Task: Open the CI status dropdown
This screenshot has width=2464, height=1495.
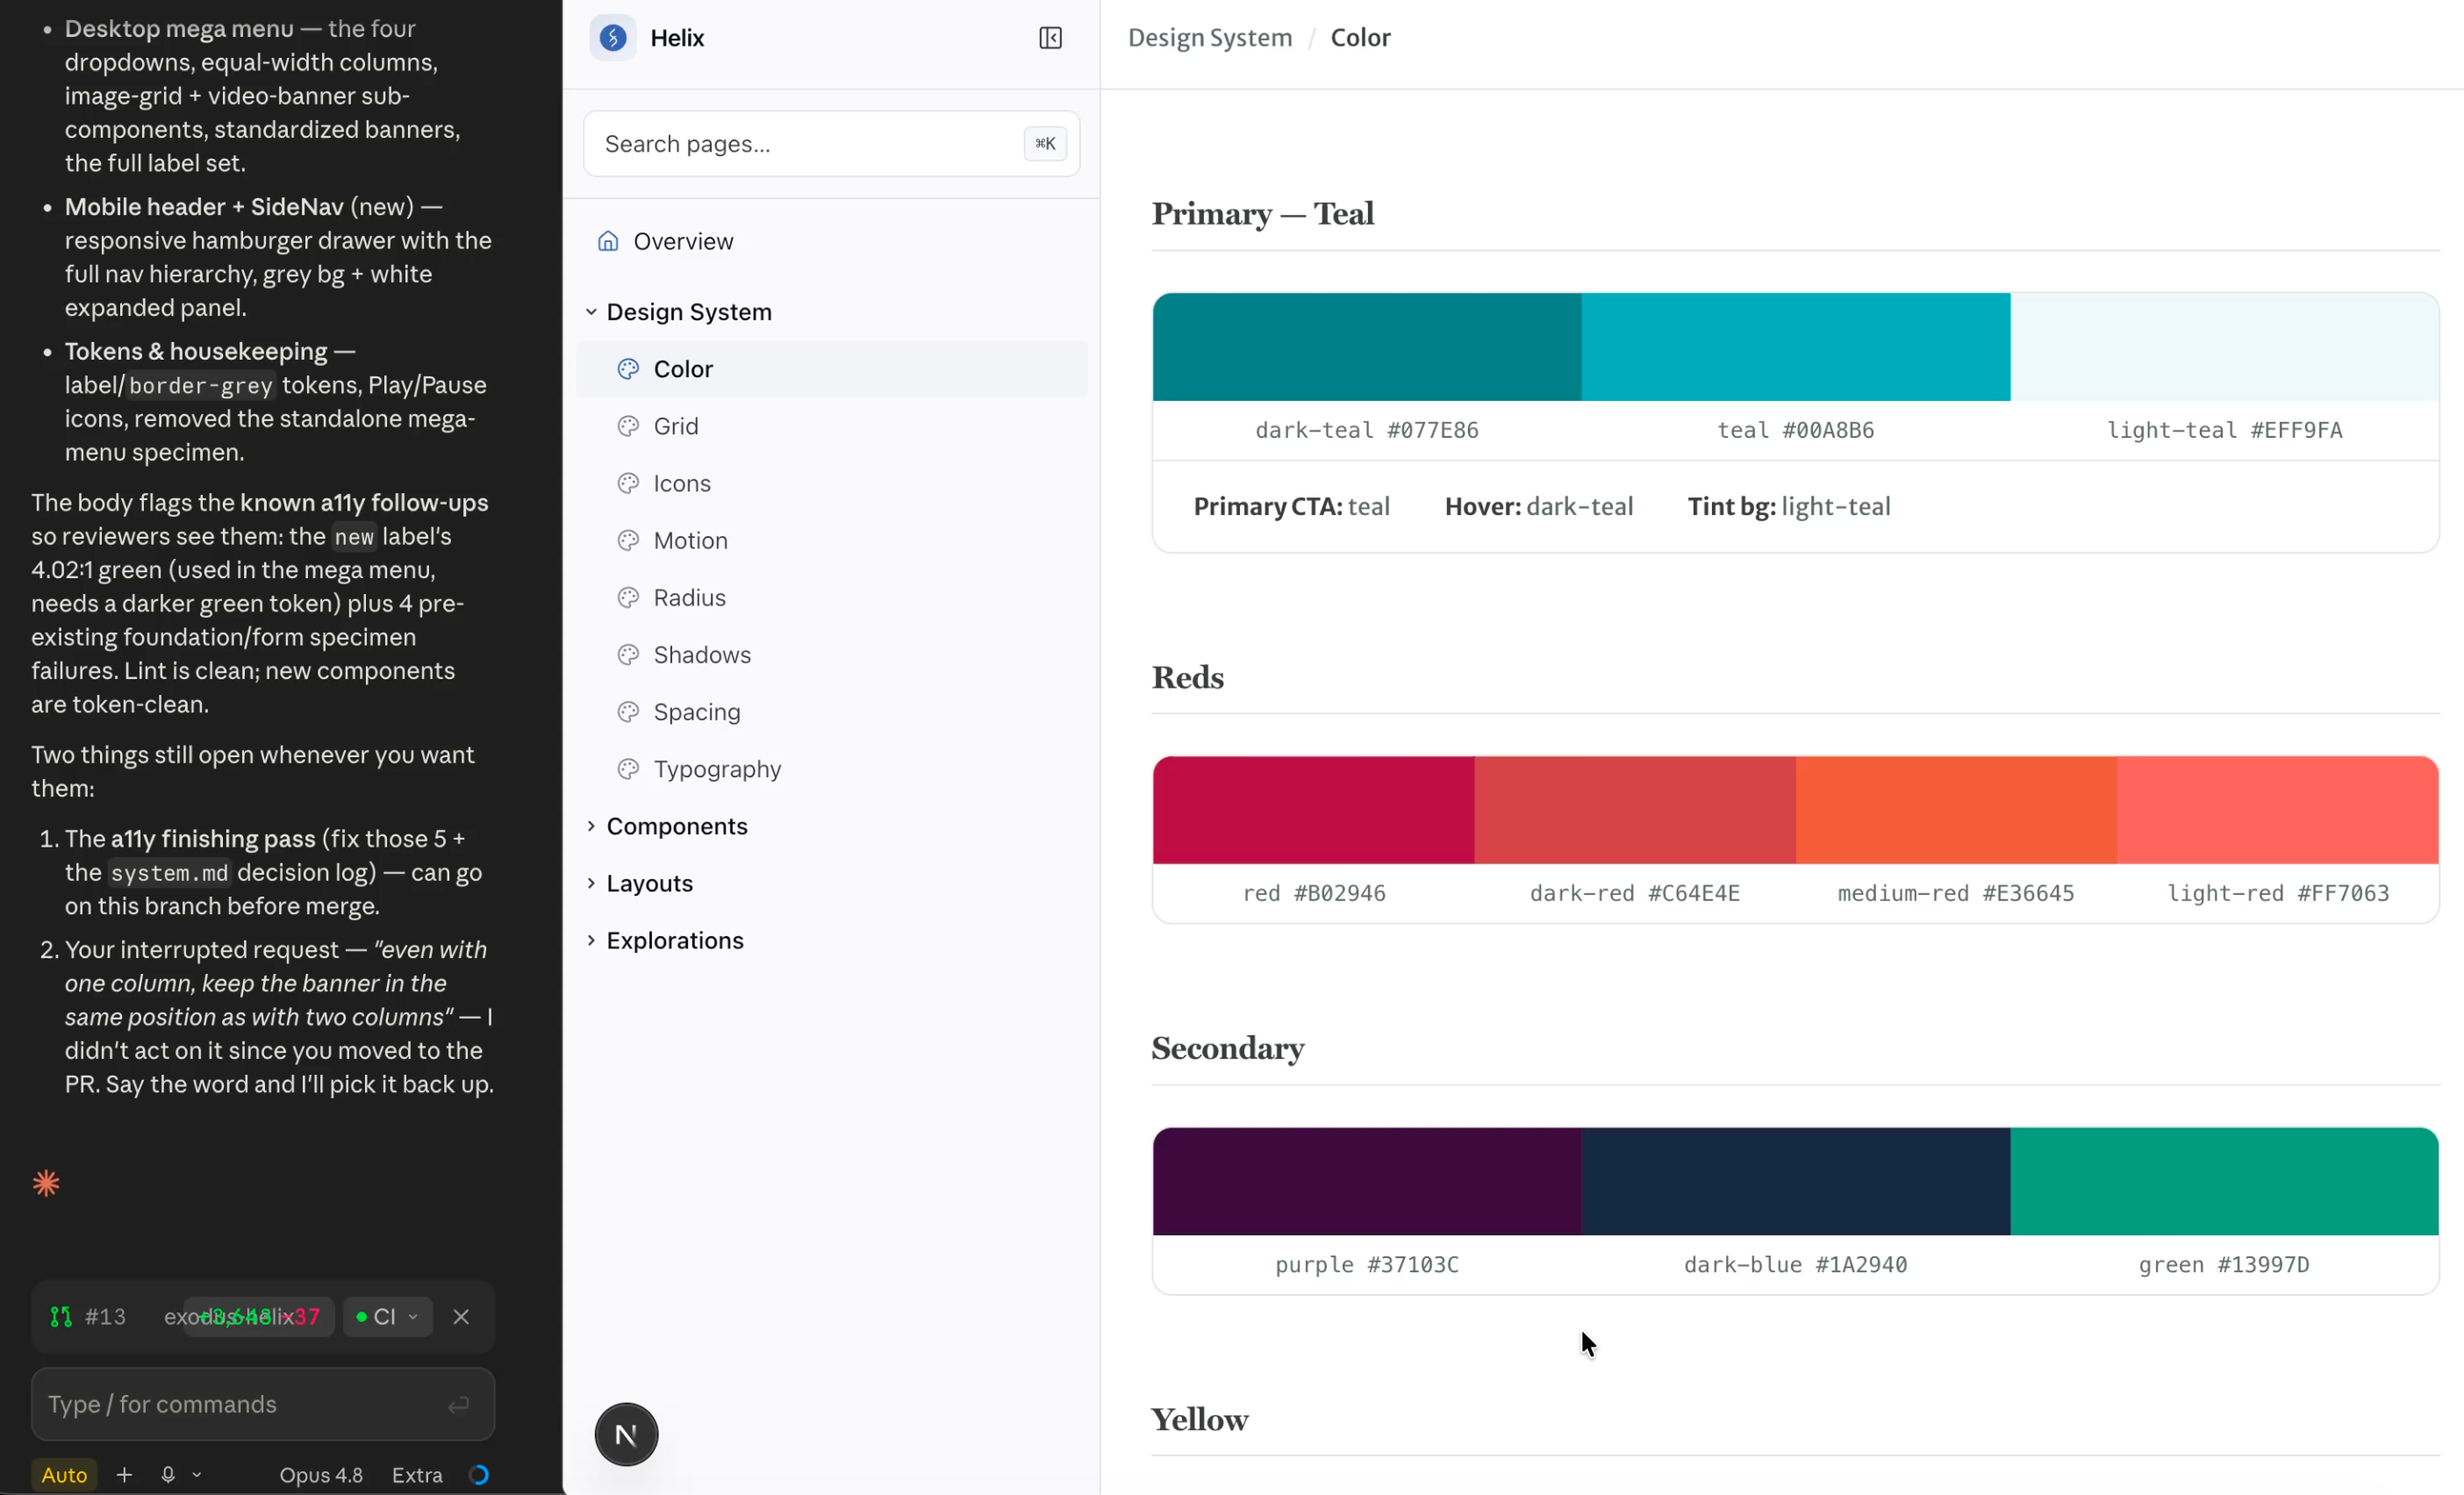Action: 387,1316
